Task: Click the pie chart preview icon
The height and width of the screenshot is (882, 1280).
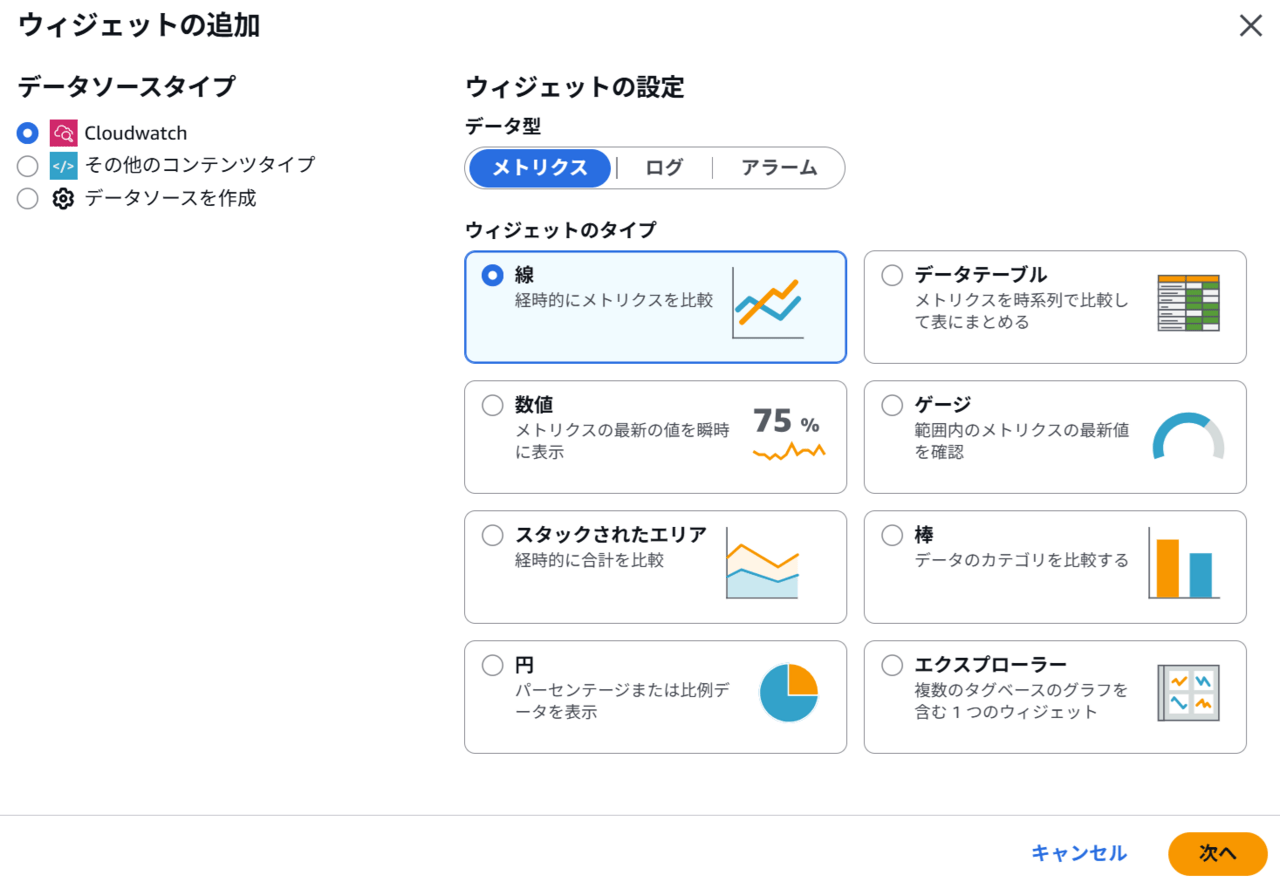Action: click(x=788, y=693)
